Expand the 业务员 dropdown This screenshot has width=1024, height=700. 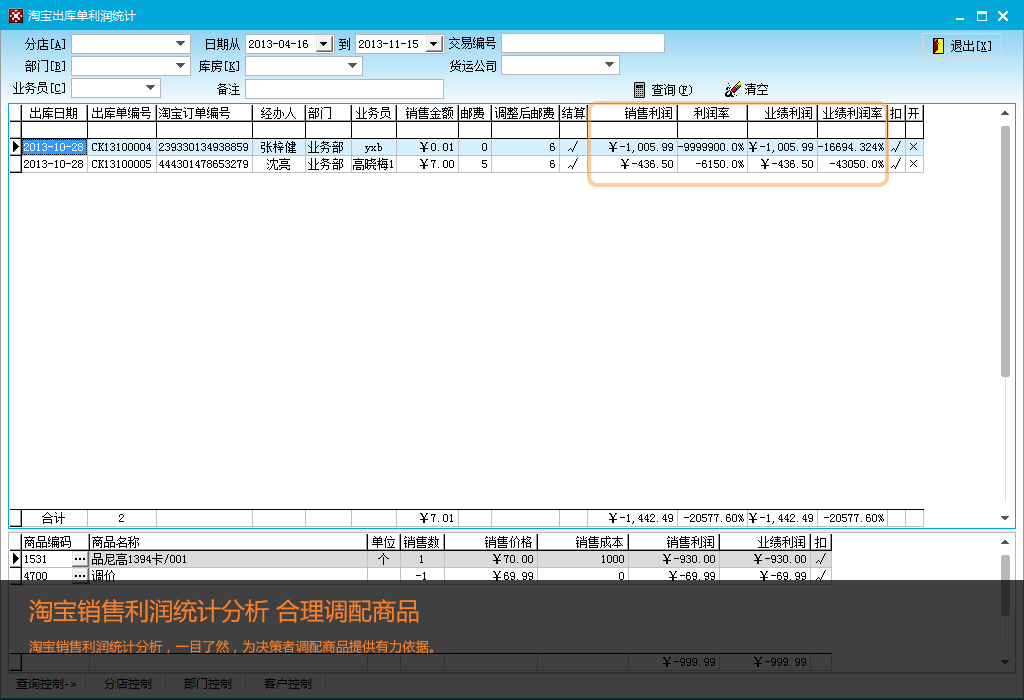[150, 88]
